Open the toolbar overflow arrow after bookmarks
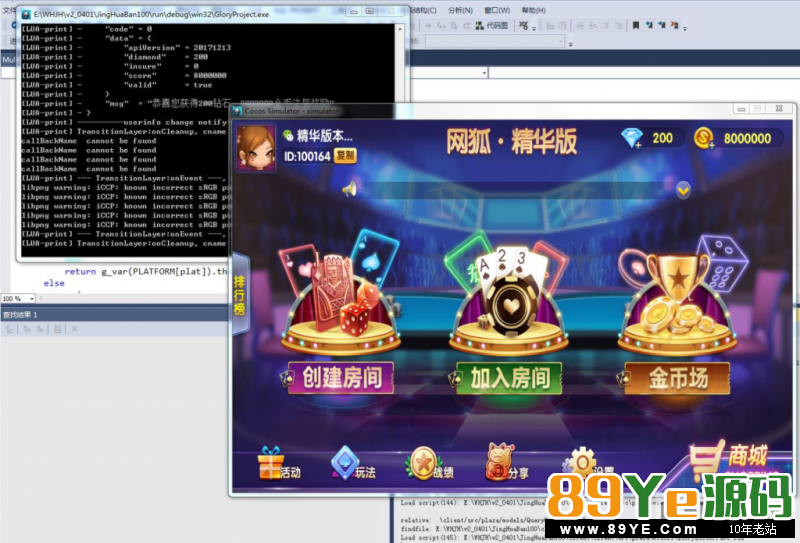Viewport: 800px width, 543px height. pos(685,28)
